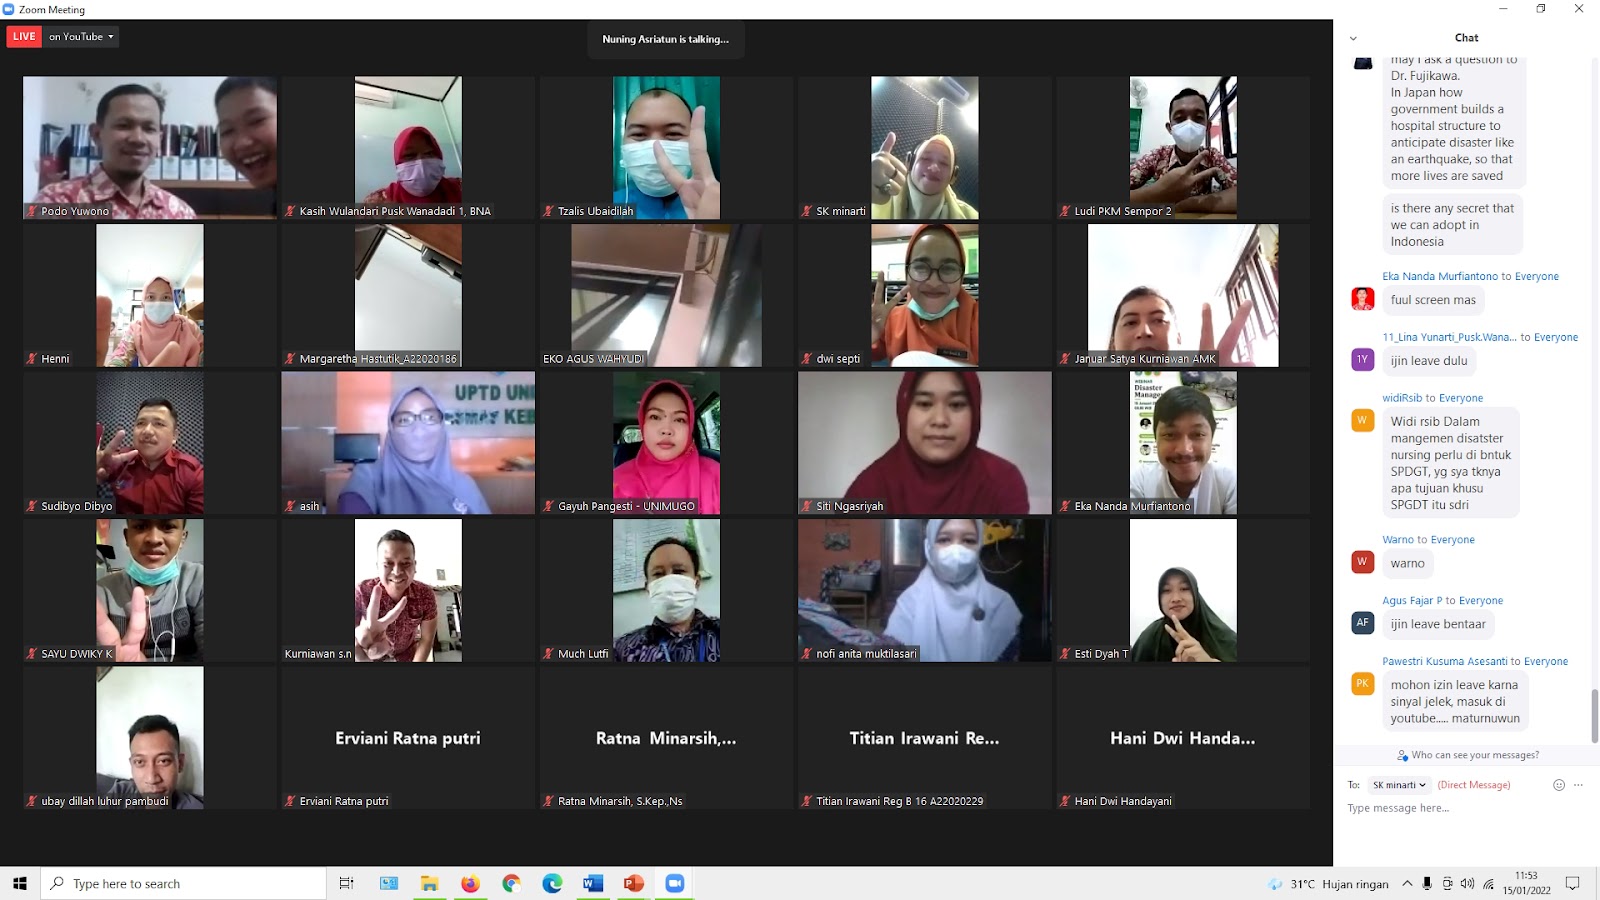Switch to Word in the taskbar
1600x900 pixels.
pos(593,883)
